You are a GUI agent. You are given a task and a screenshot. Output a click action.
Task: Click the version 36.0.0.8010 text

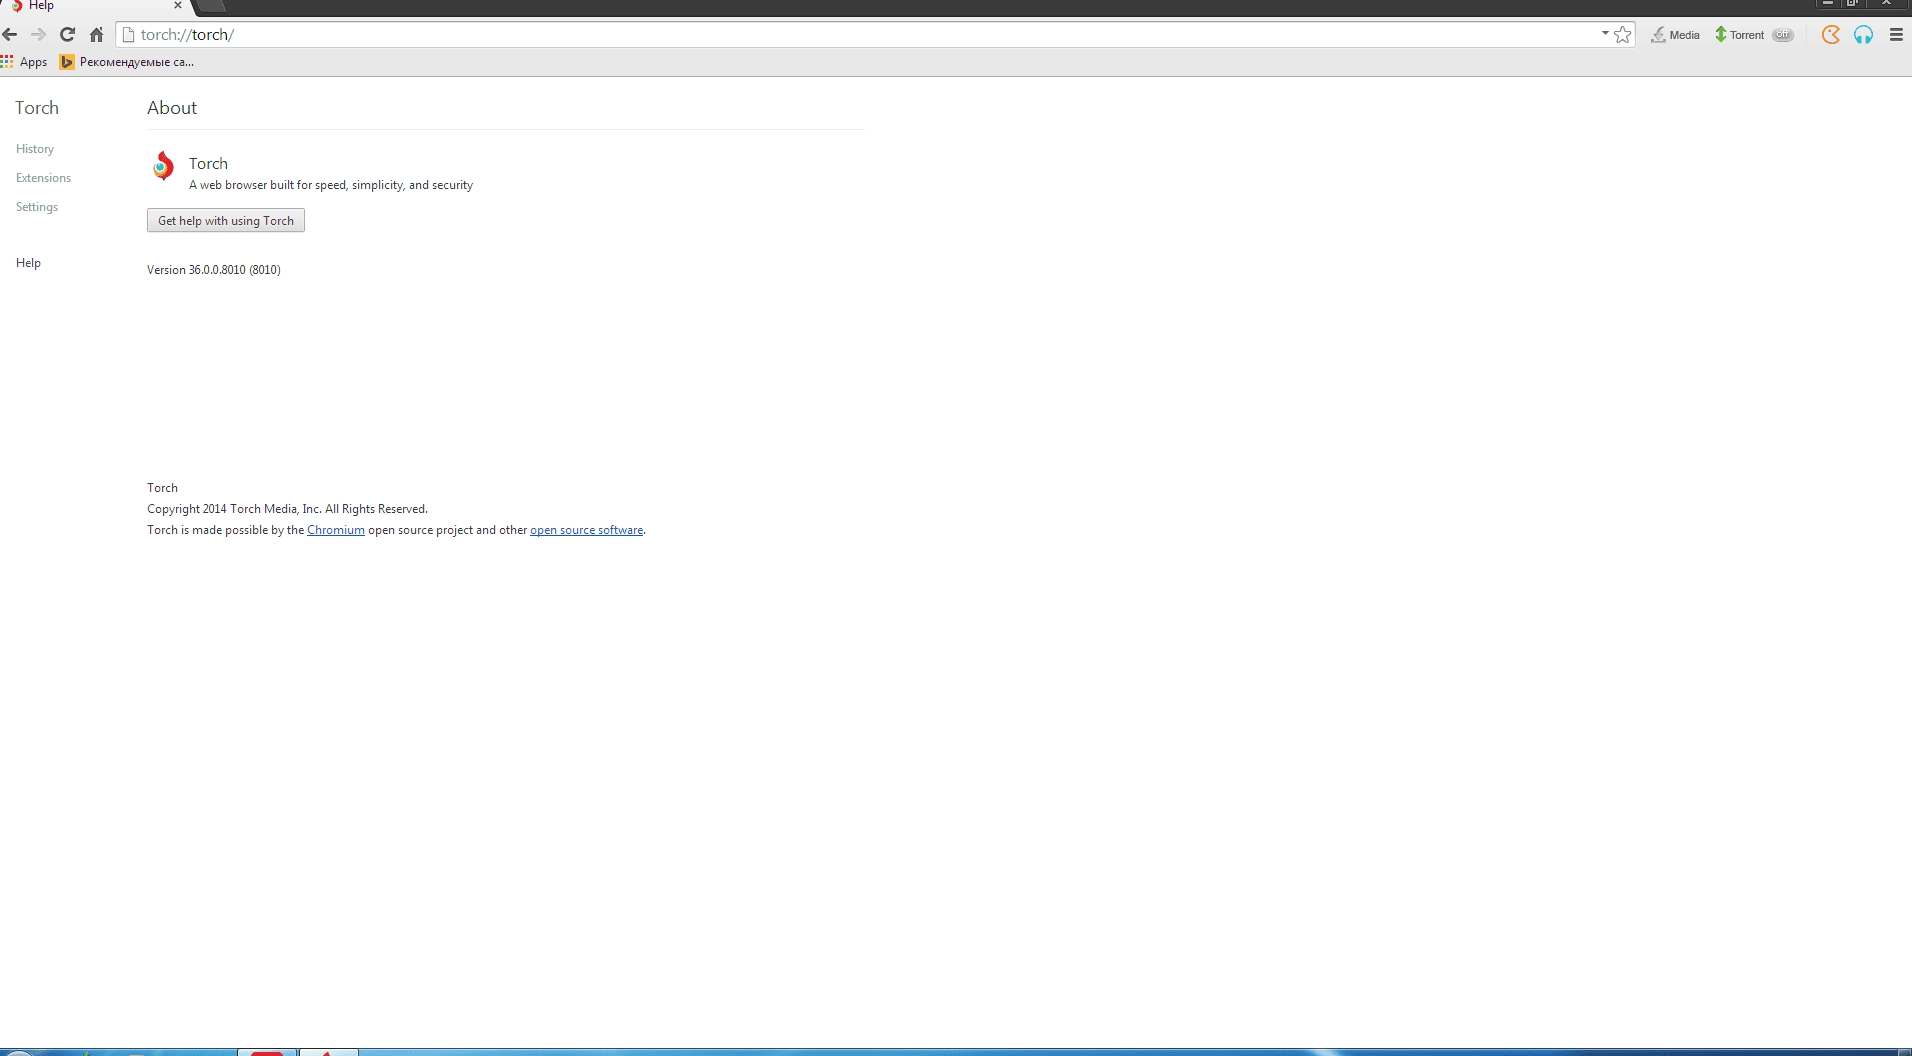pyautogui.click(x=214, y=270)
